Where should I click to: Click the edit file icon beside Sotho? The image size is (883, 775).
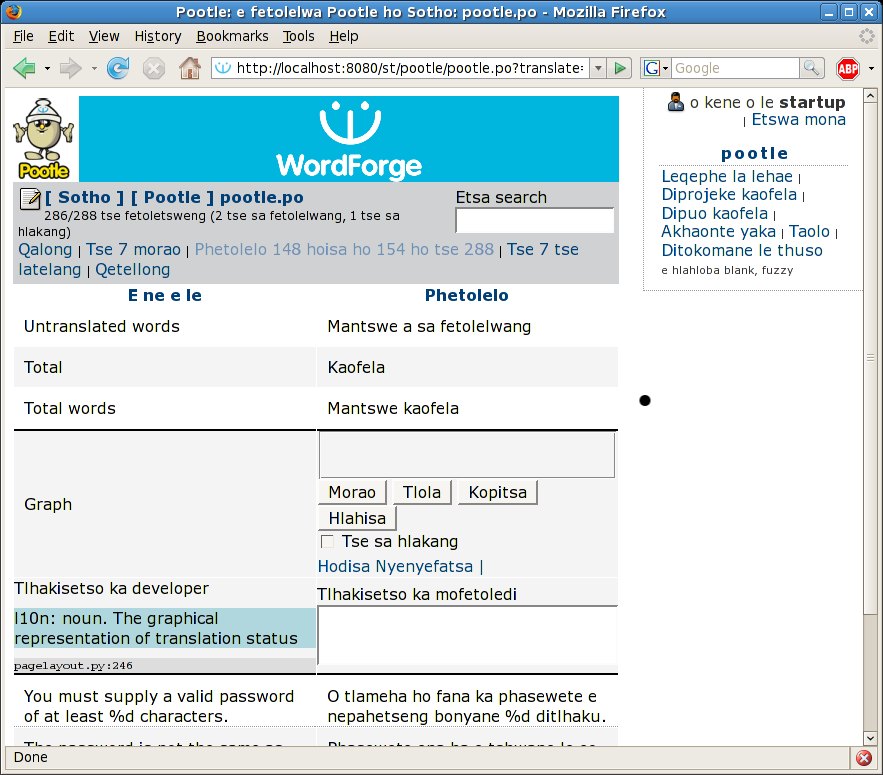pyautogui.click(x=30, y=198)
